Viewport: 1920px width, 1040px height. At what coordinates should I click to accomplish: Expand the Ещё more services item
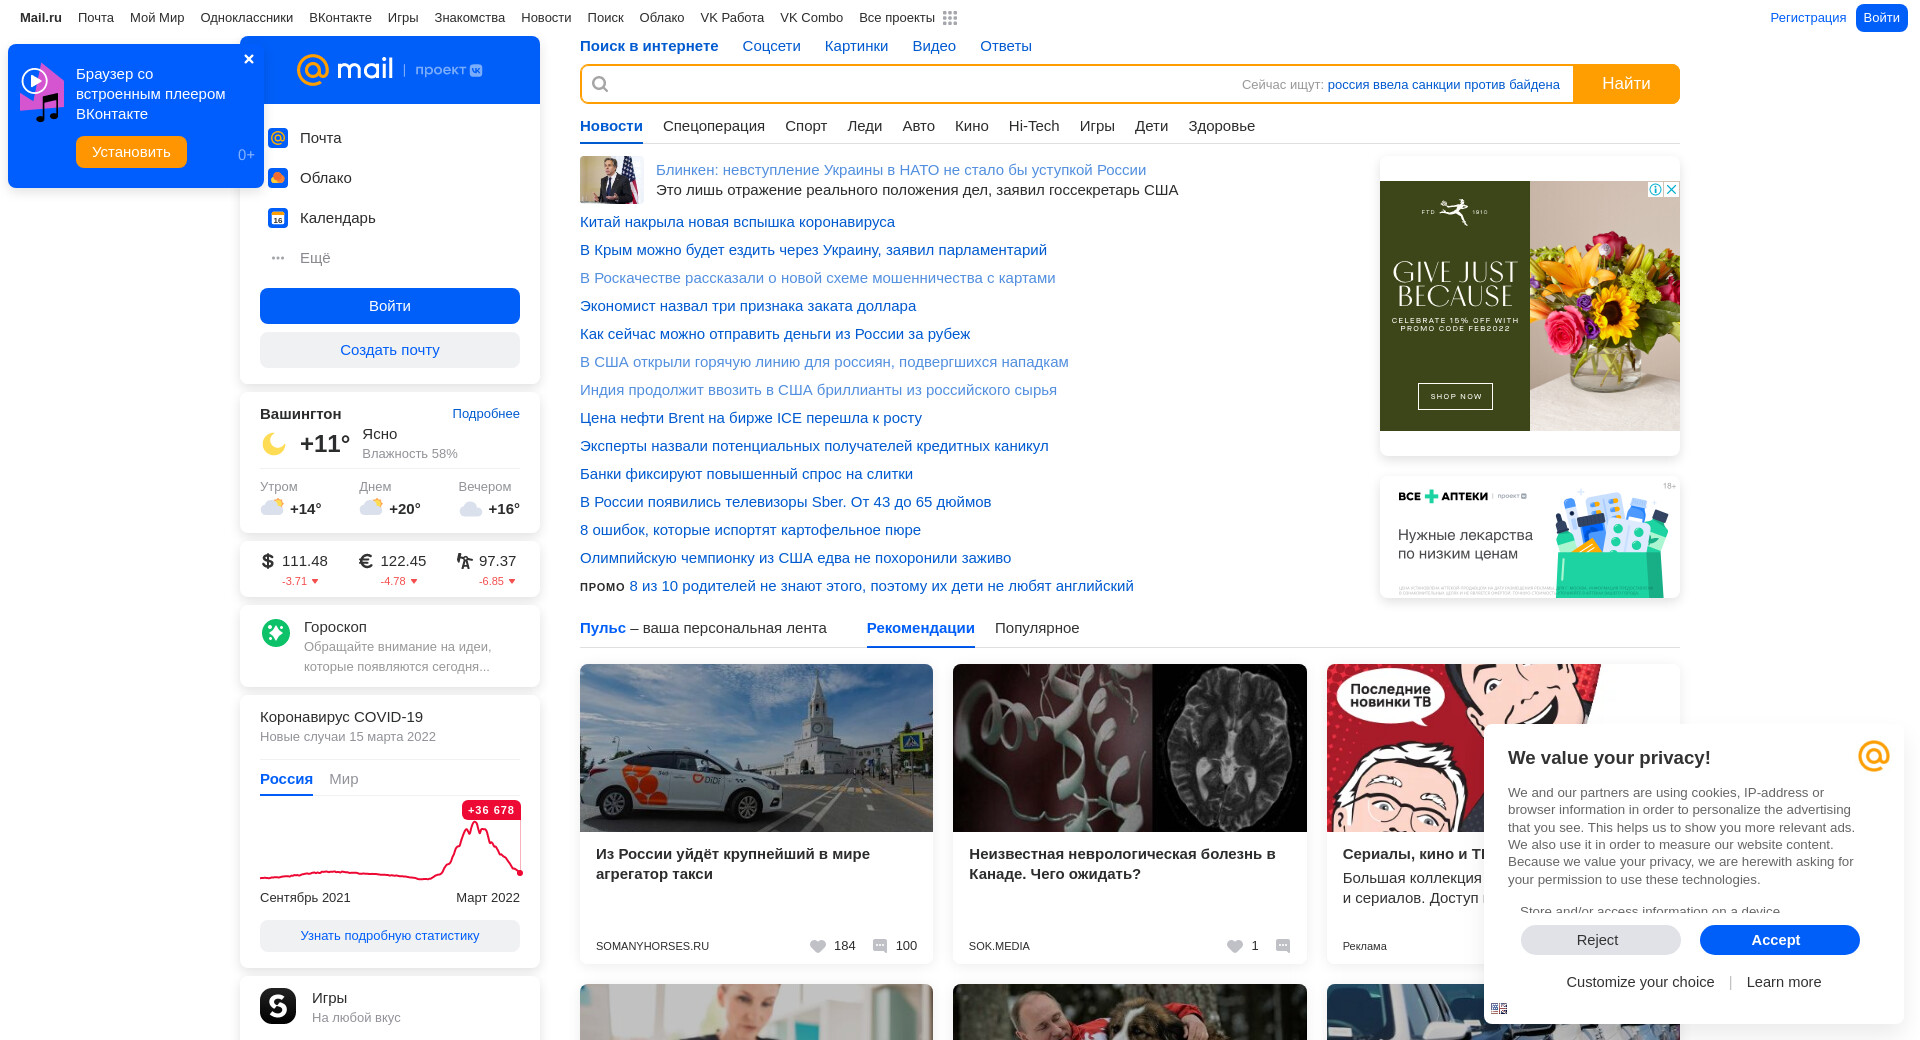tap(314, 258)
